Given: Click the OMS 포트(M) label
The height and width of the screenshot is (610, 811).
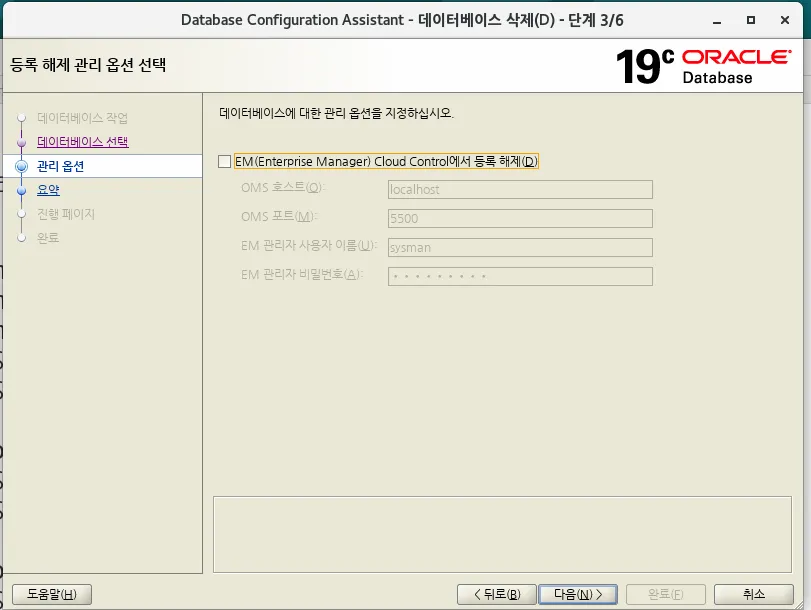Looking at the screenshot, I should click(279, 216).
